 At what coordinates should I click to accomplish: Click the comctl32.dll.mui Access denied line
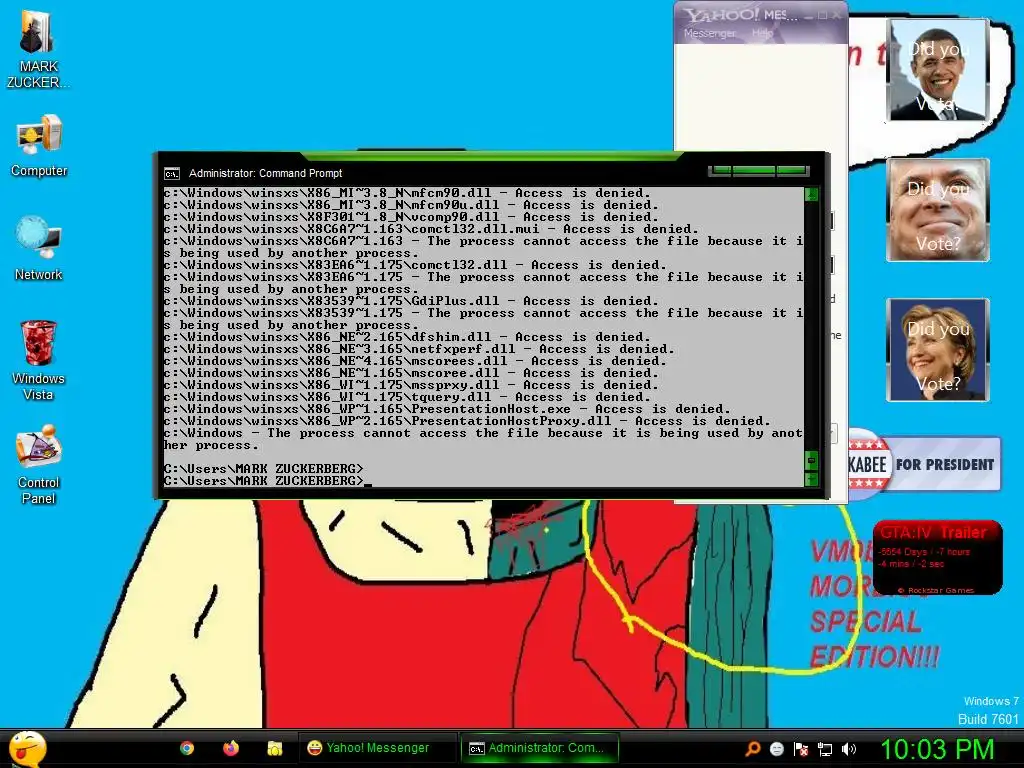(431, 229)
